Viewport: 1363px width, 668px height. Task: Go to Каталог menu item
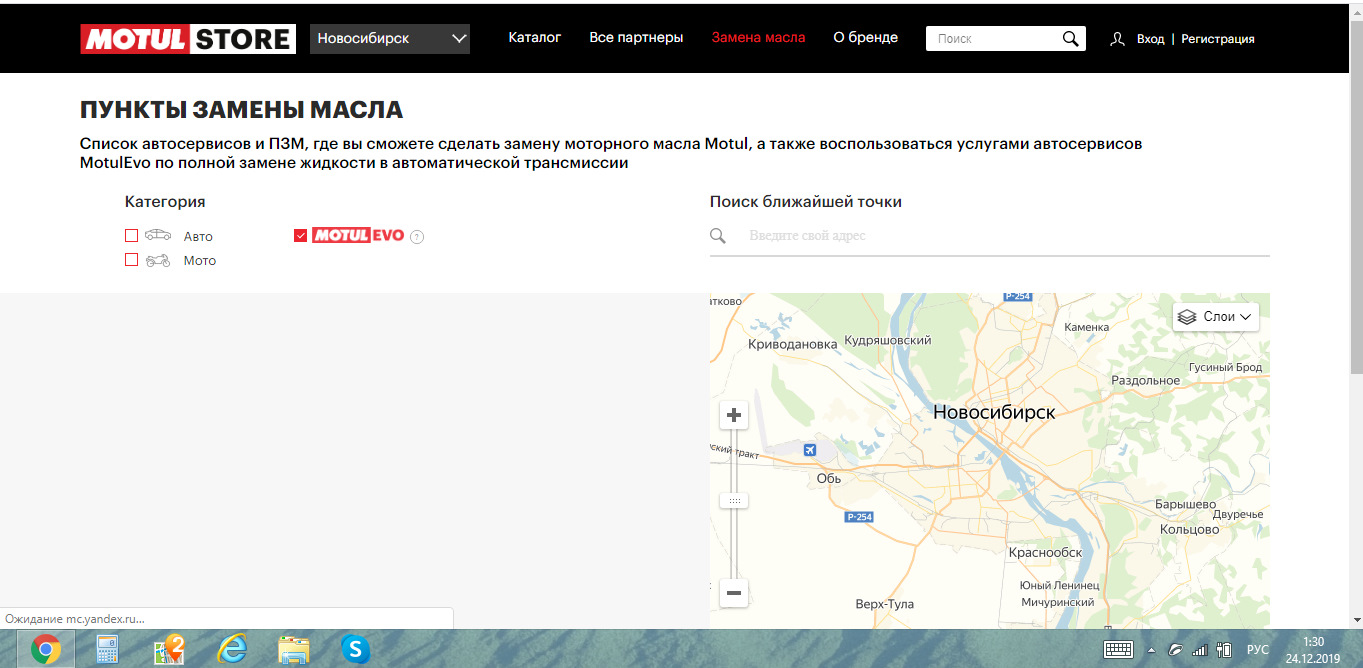(535, 38)
